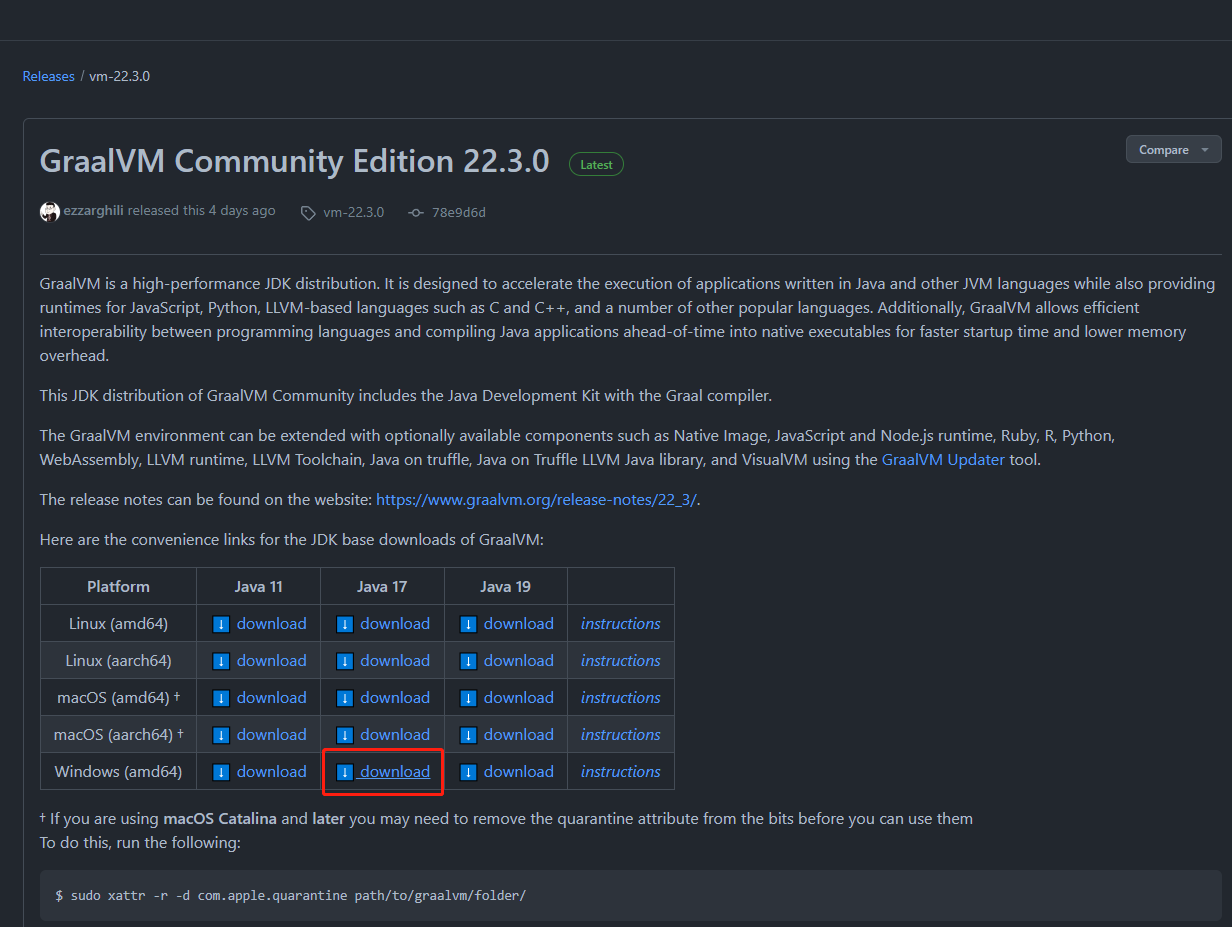Open commit 78e9d6d

459,212
